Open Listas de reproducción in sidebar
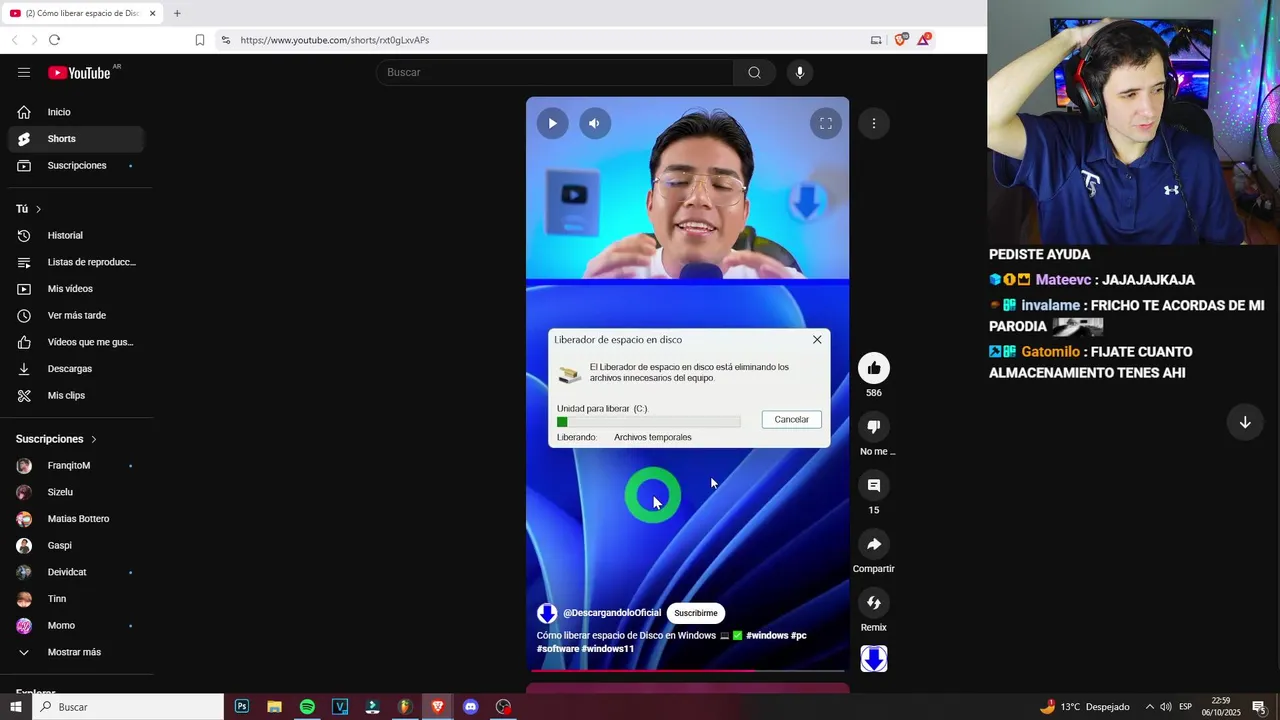 76,262
